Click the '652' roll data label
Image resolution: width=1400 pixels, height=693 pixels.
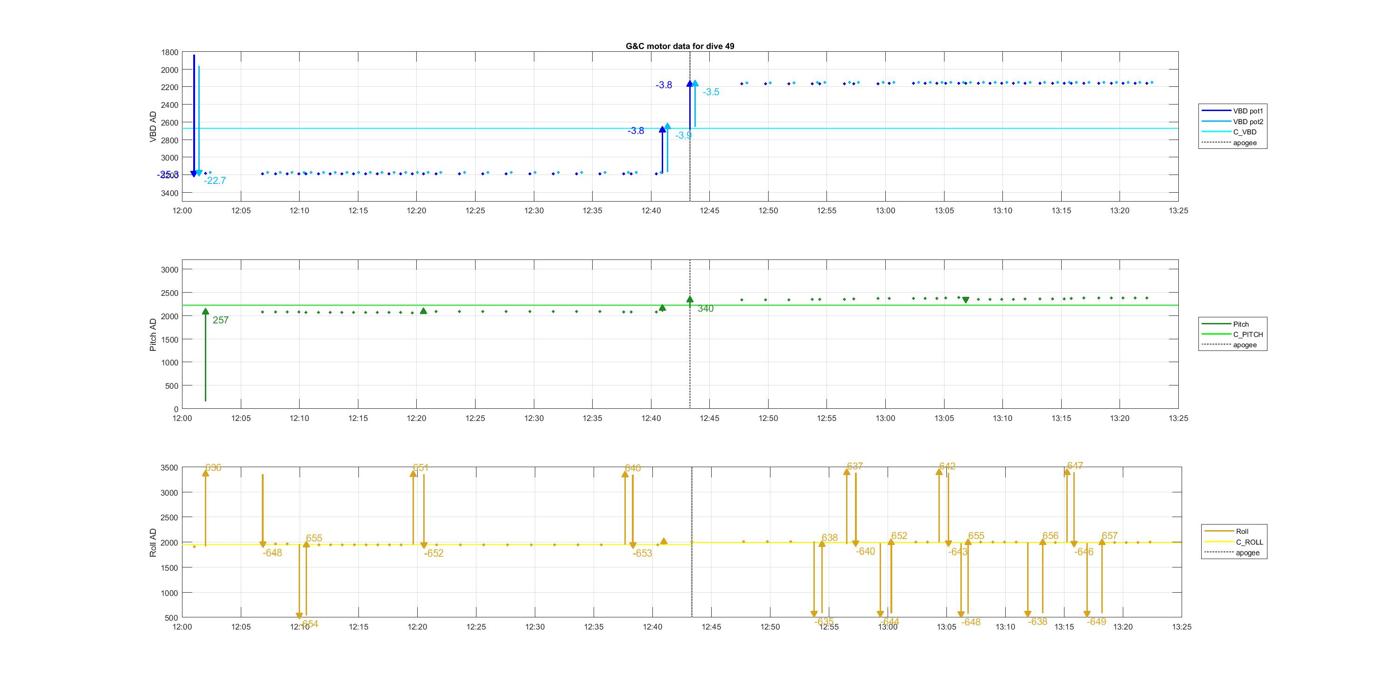coord(899,536)
